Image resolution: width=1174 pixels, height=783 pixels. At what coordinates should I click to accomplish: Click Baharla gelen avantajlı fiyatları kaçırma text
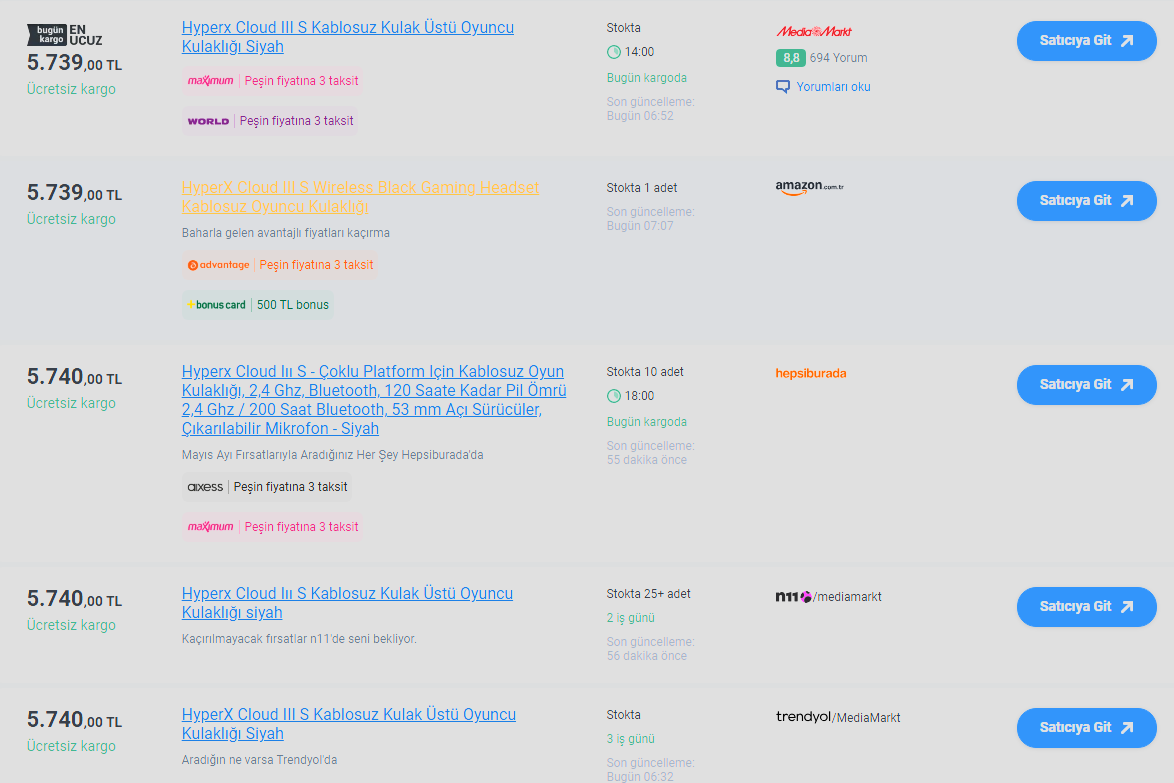pyautogui.click(x=286, y=233)
